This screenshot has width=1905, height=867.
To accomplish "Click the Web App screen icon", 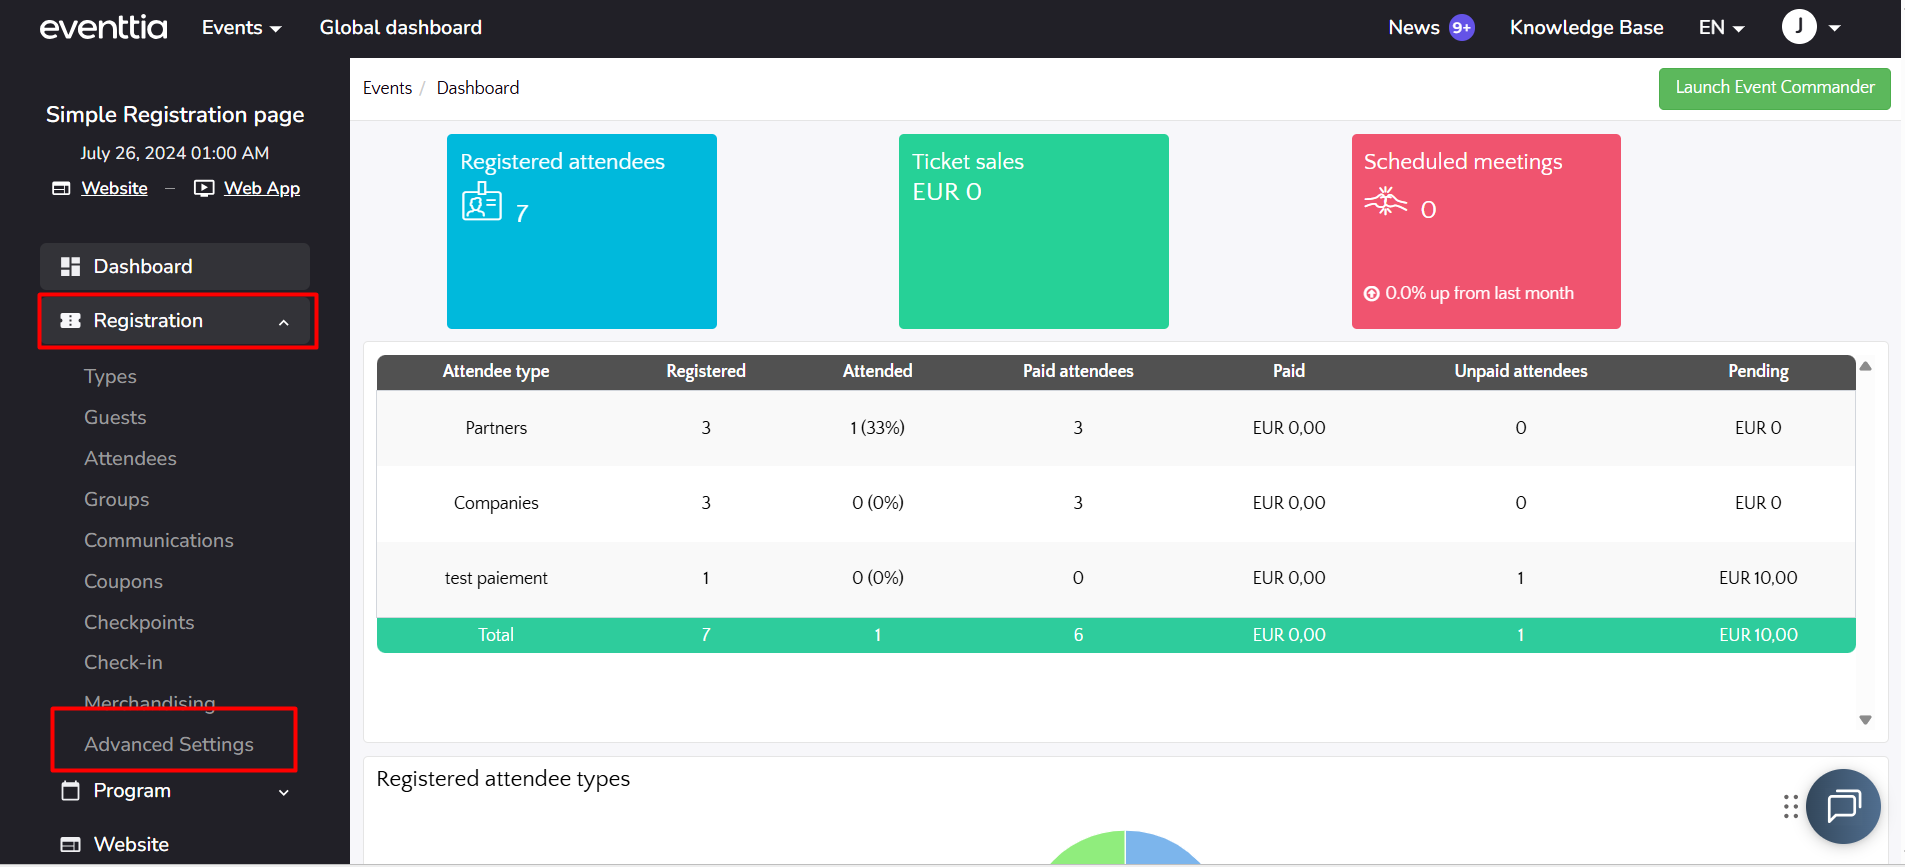I will (204, 188).
